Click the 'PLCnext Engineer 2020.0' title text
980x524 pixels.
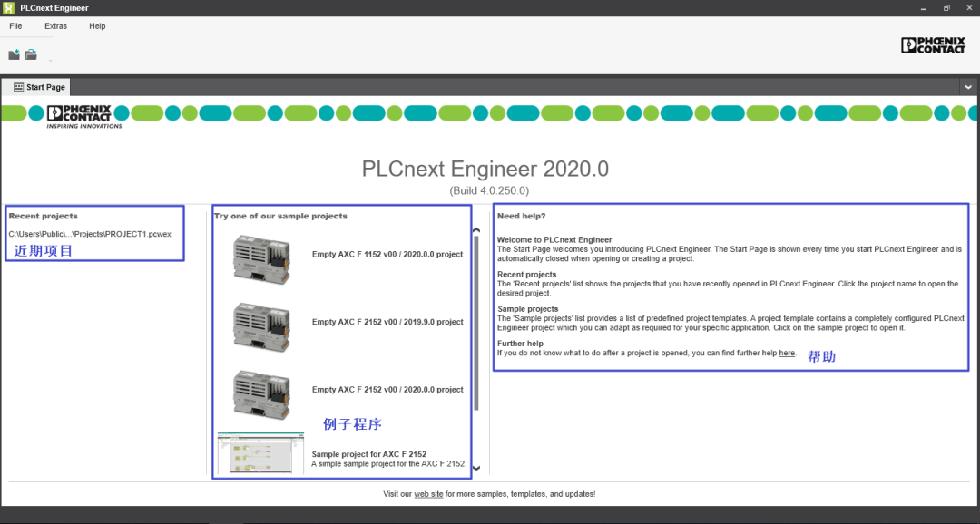pos(485,169)
